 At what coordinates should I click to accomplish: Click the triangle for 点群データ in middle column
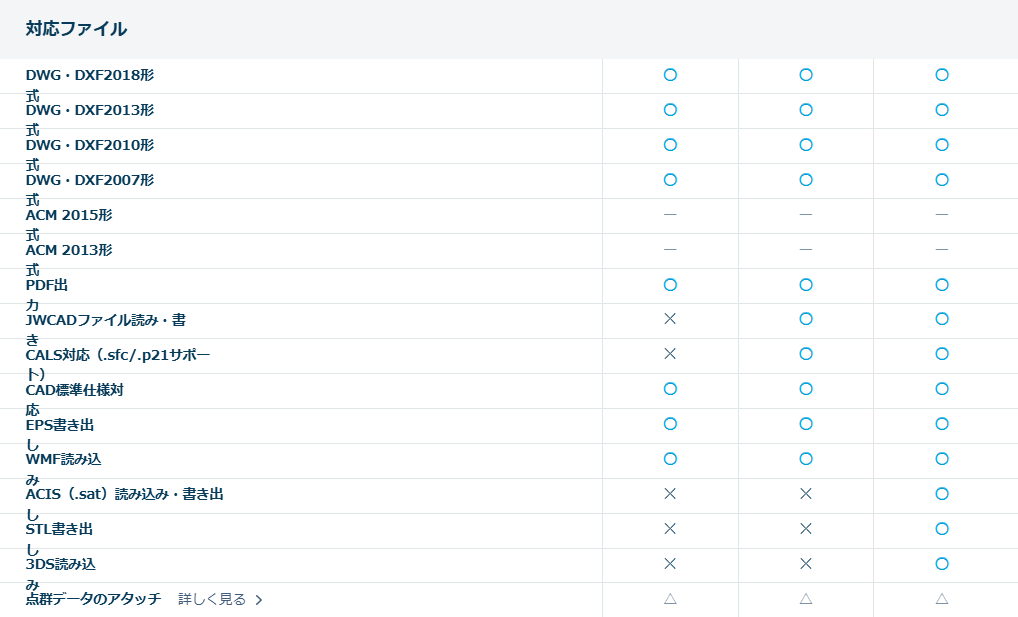click(806, 599)
